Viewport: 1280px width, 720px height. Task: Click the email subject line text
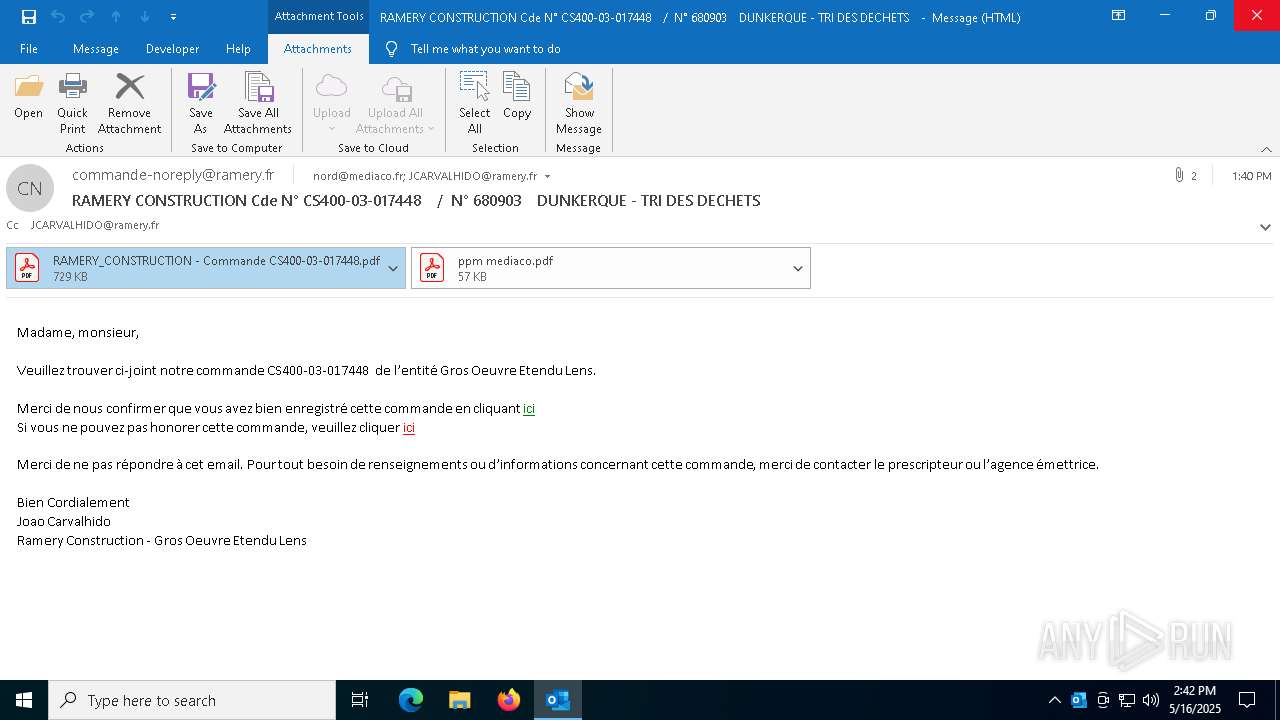click(x=416, y=200)
